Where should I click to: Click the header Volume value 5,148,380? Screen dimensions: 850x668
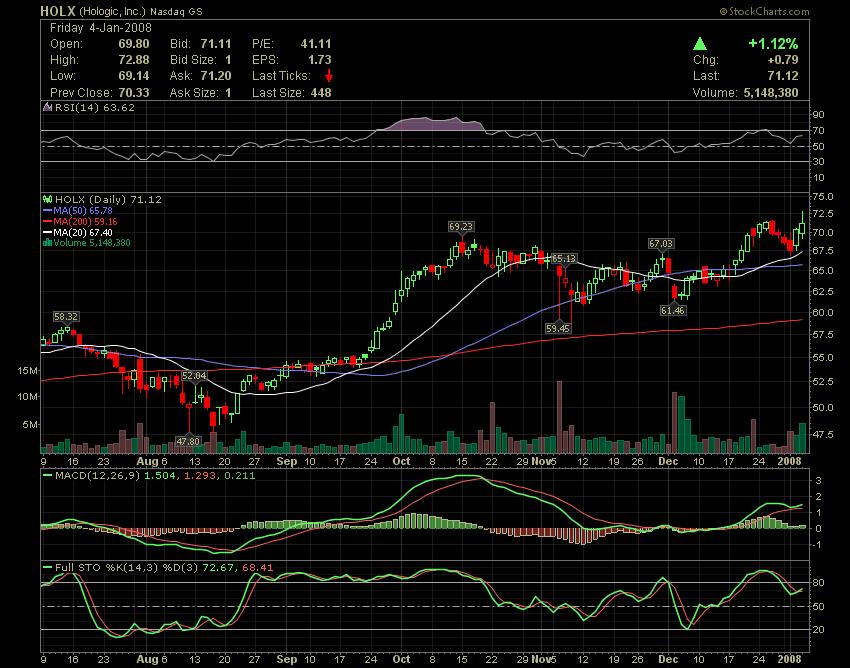[771, 93]
